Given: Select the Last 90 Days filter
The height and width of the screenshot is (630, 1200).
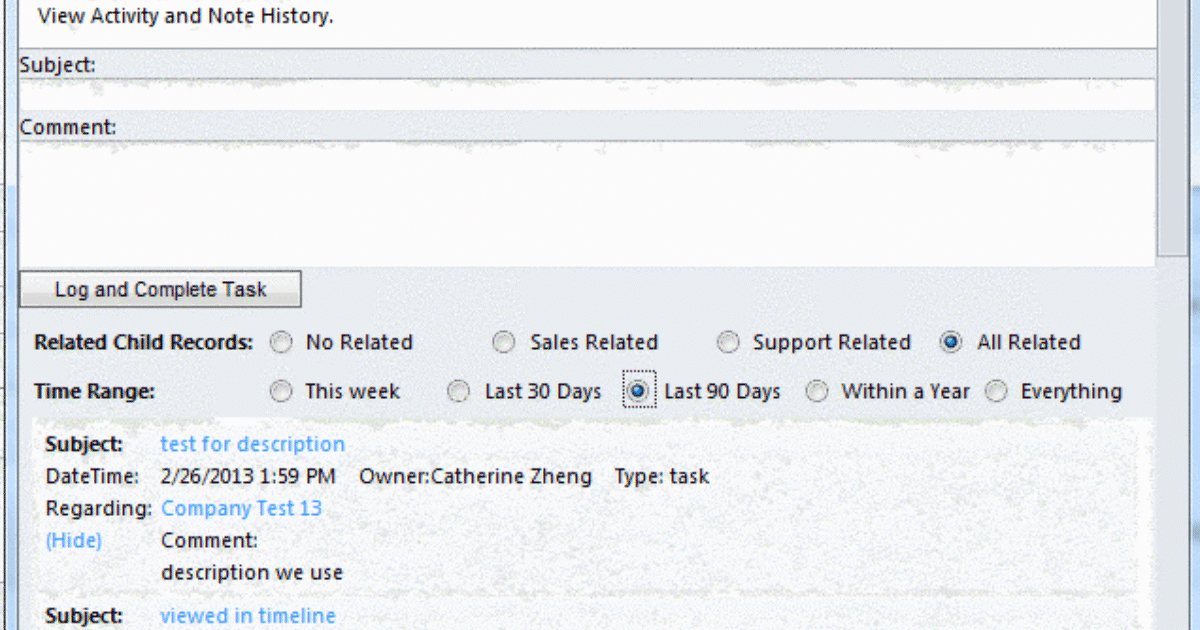Looking at the screenshot, I should click(x=638, y=391).
